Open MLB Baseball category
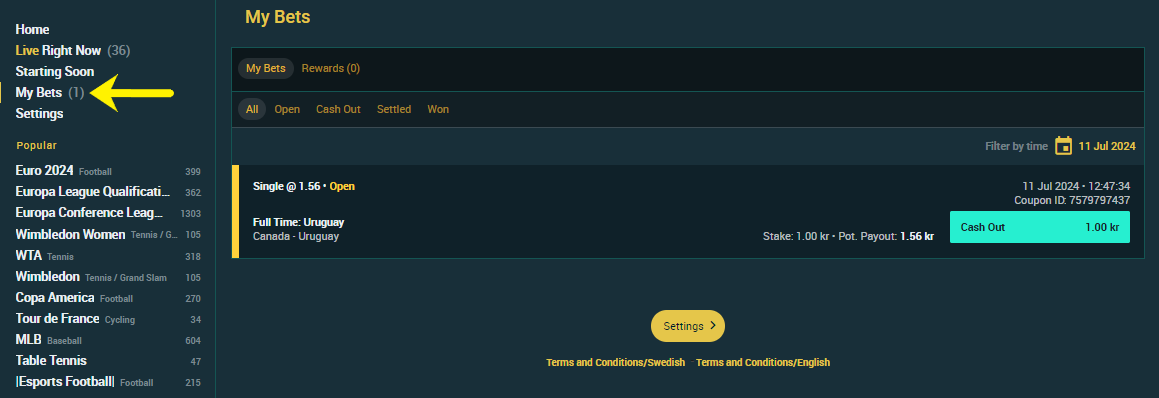The image size is (1159, 398). (108, 340)
